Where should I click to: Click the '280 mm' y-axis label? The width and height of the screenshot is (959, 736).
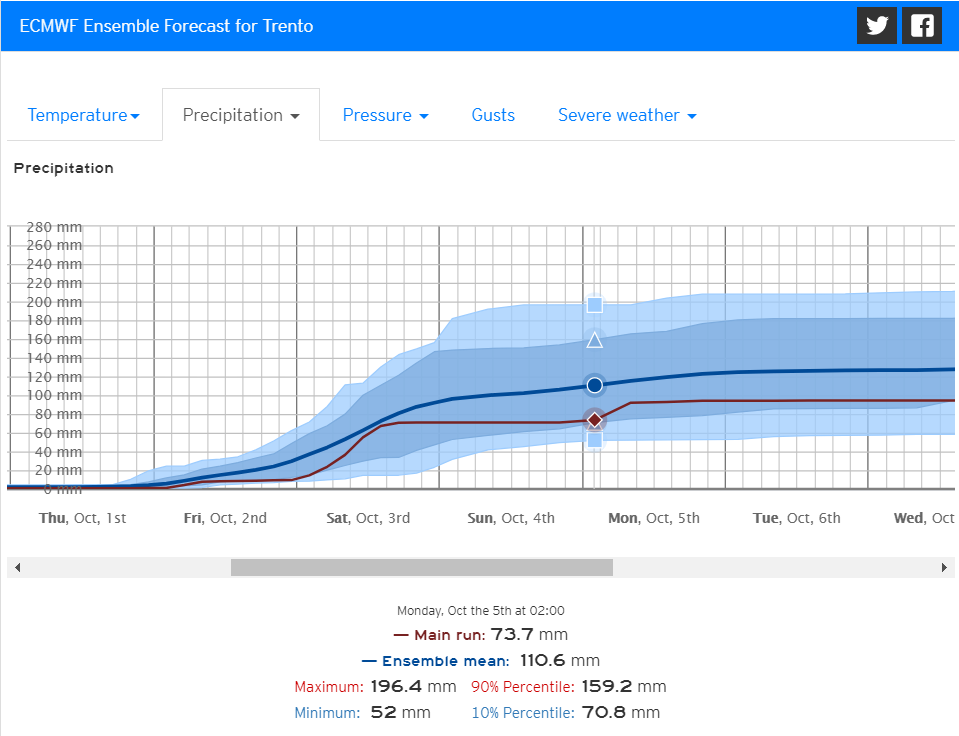tap(54, 228)
